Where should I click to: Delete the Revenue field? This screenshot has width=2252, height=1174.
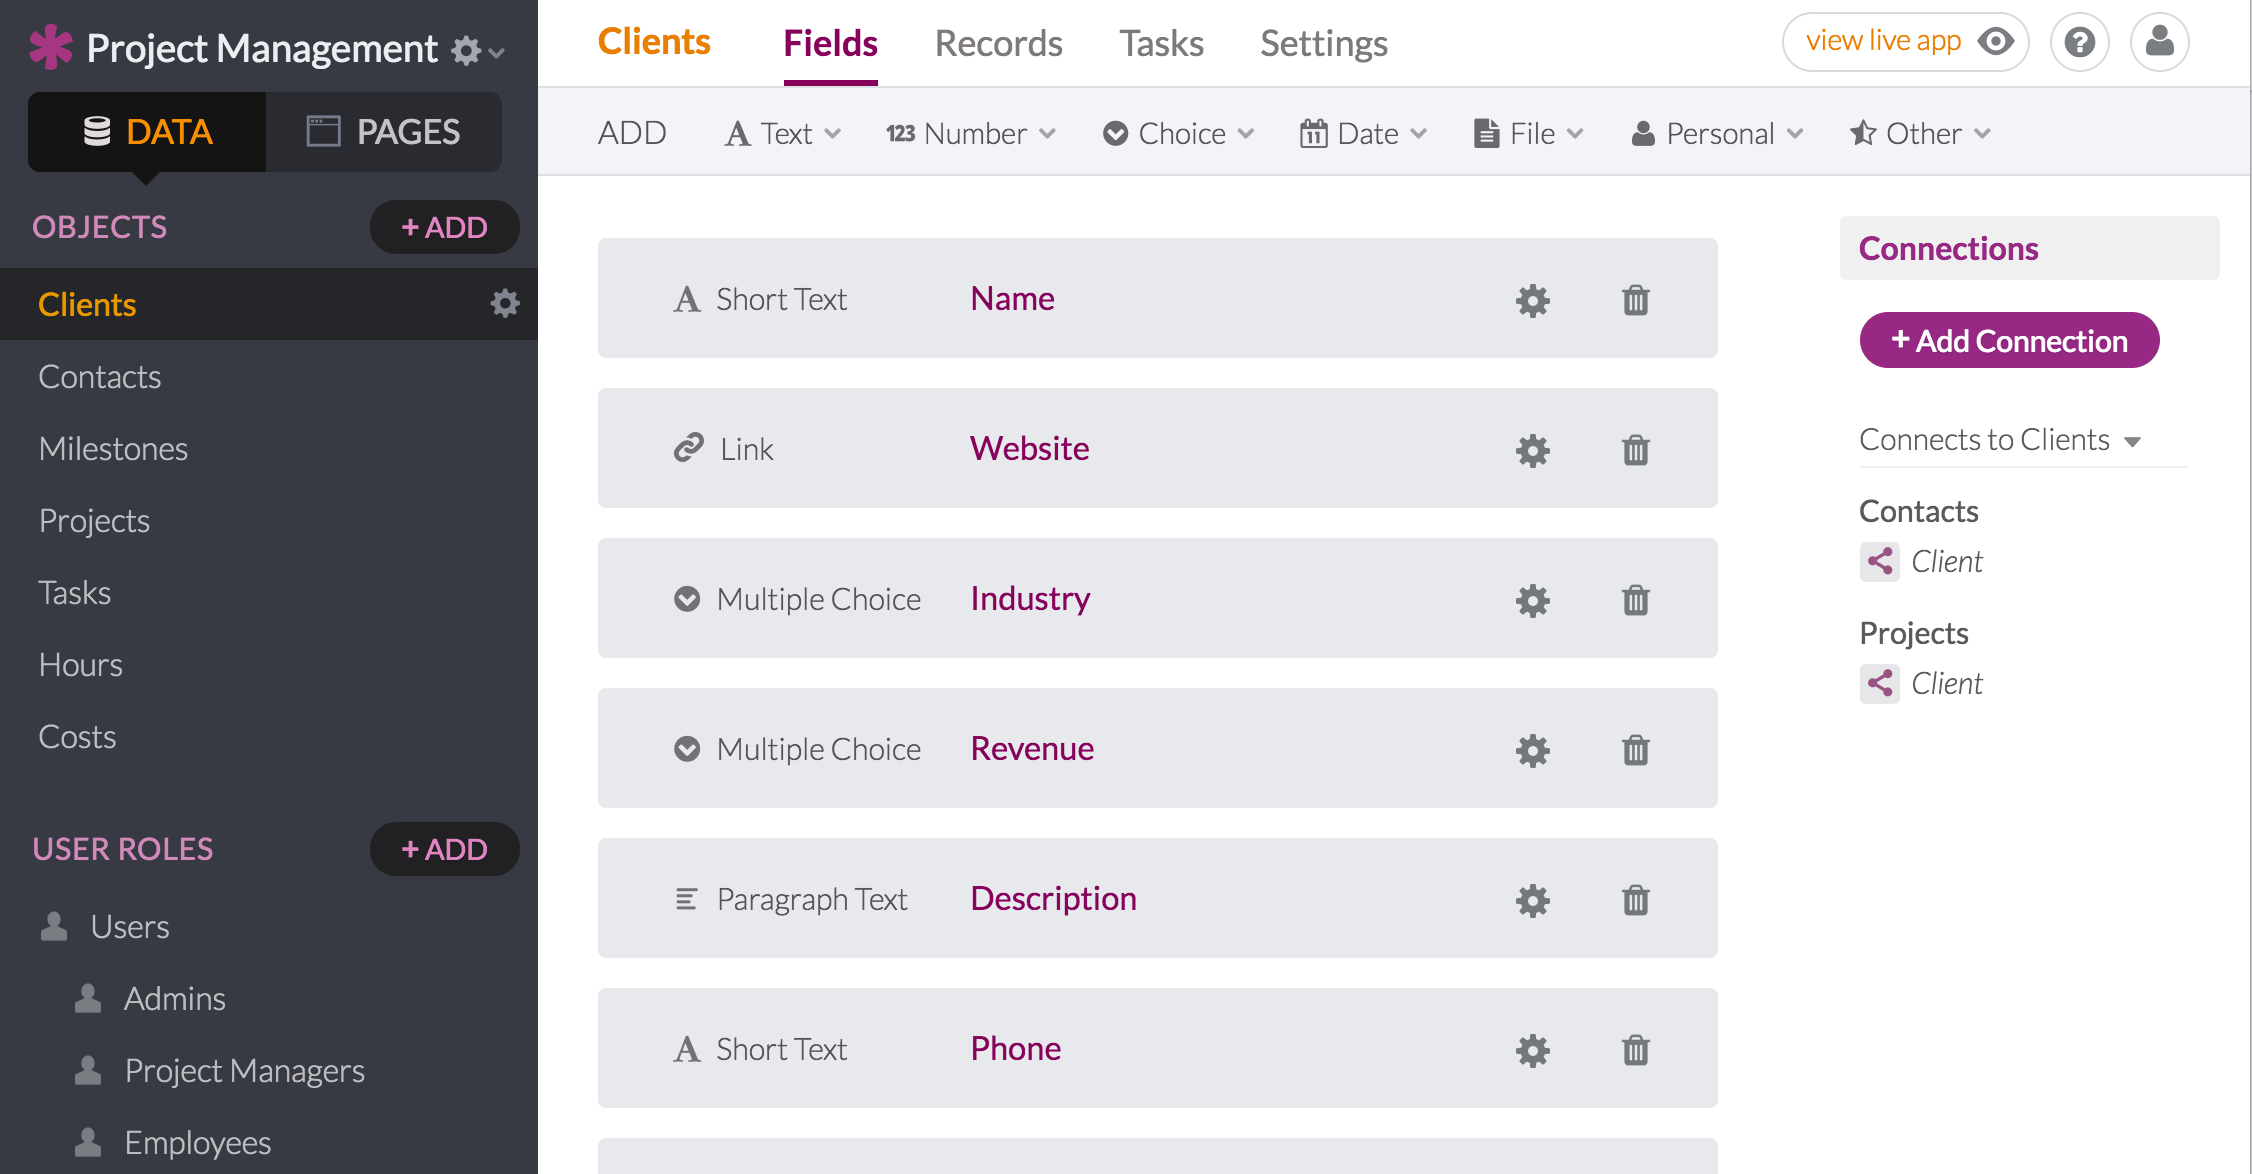click(1635, 750)
